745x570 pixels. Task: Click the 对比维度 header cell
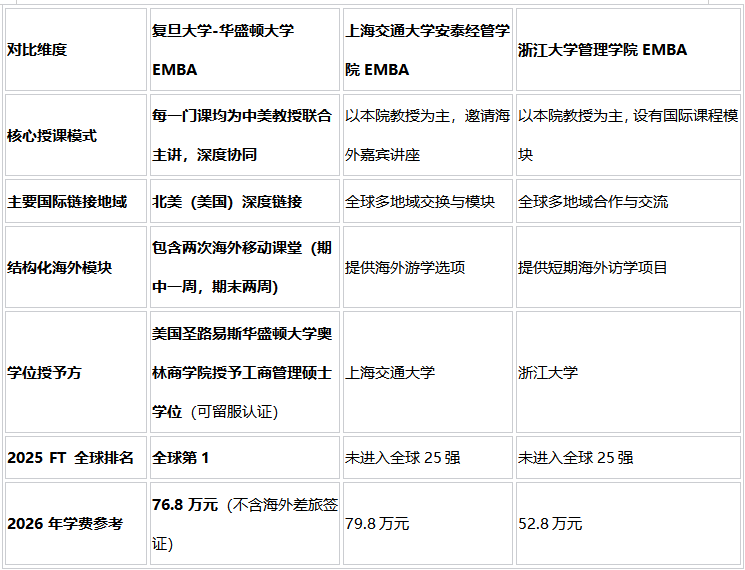(37, 50)
